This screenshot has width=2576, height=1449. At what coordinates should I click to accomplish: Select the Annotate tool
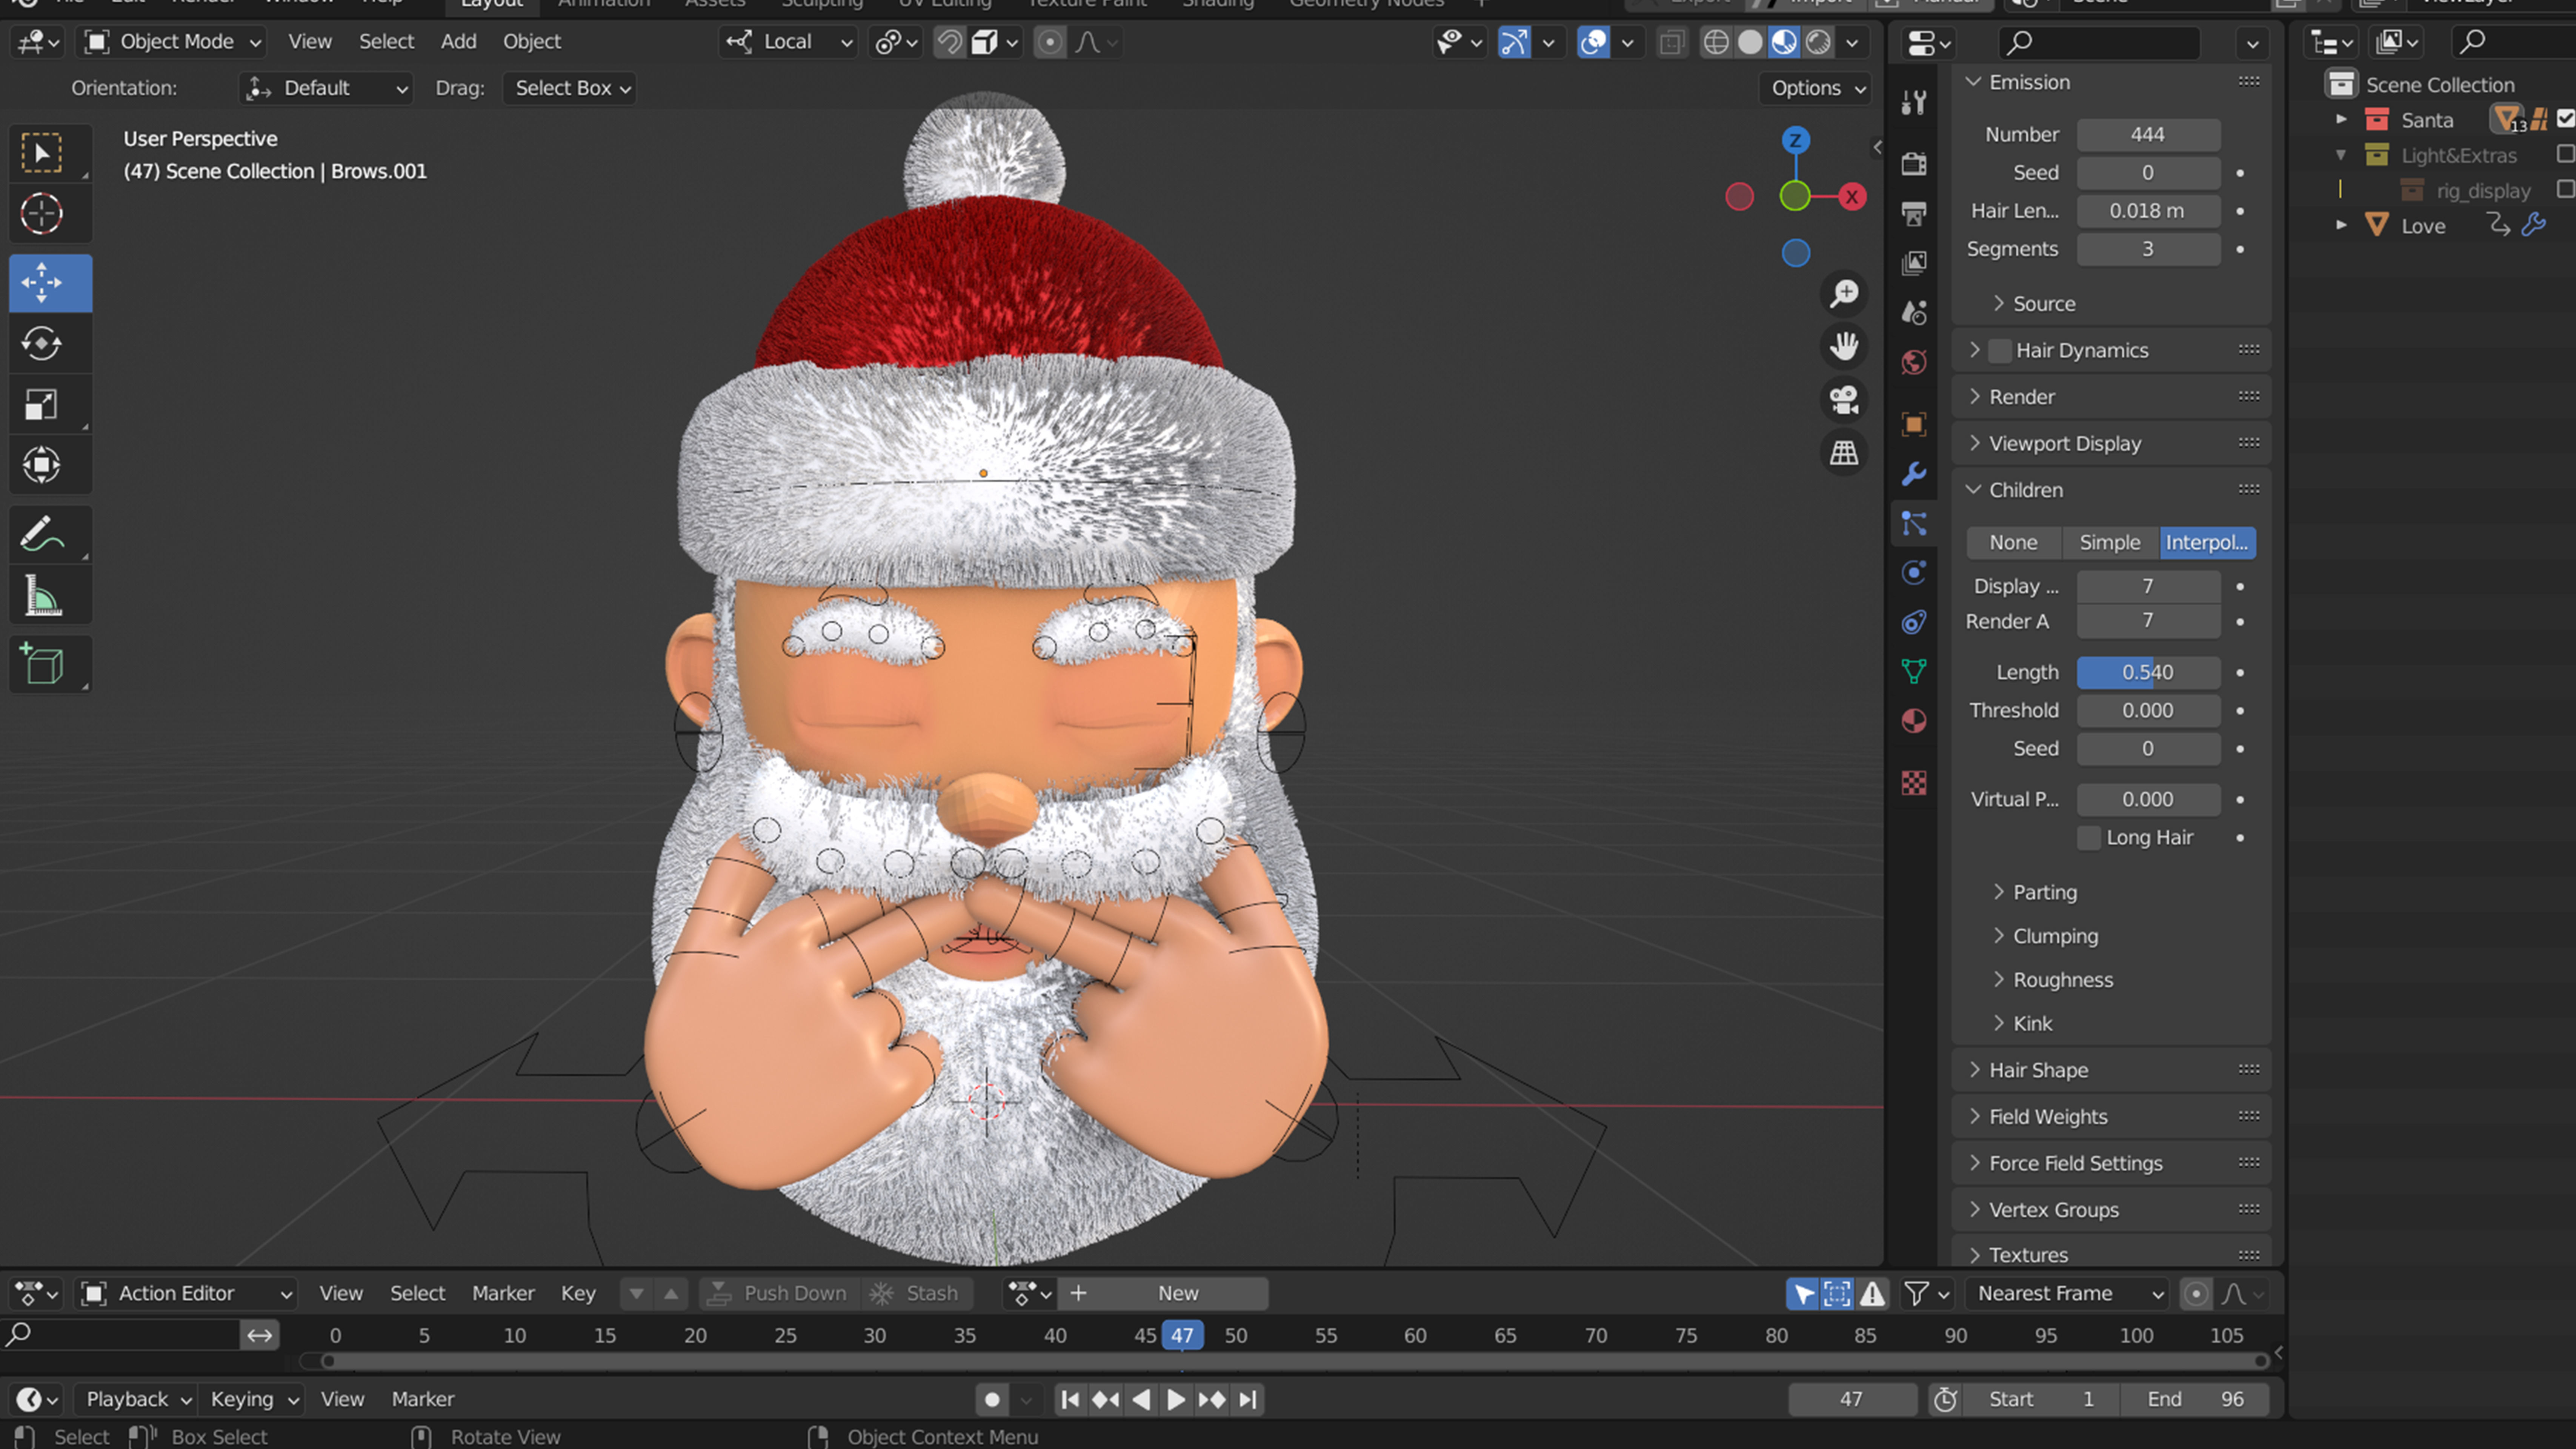pos(42,535)
